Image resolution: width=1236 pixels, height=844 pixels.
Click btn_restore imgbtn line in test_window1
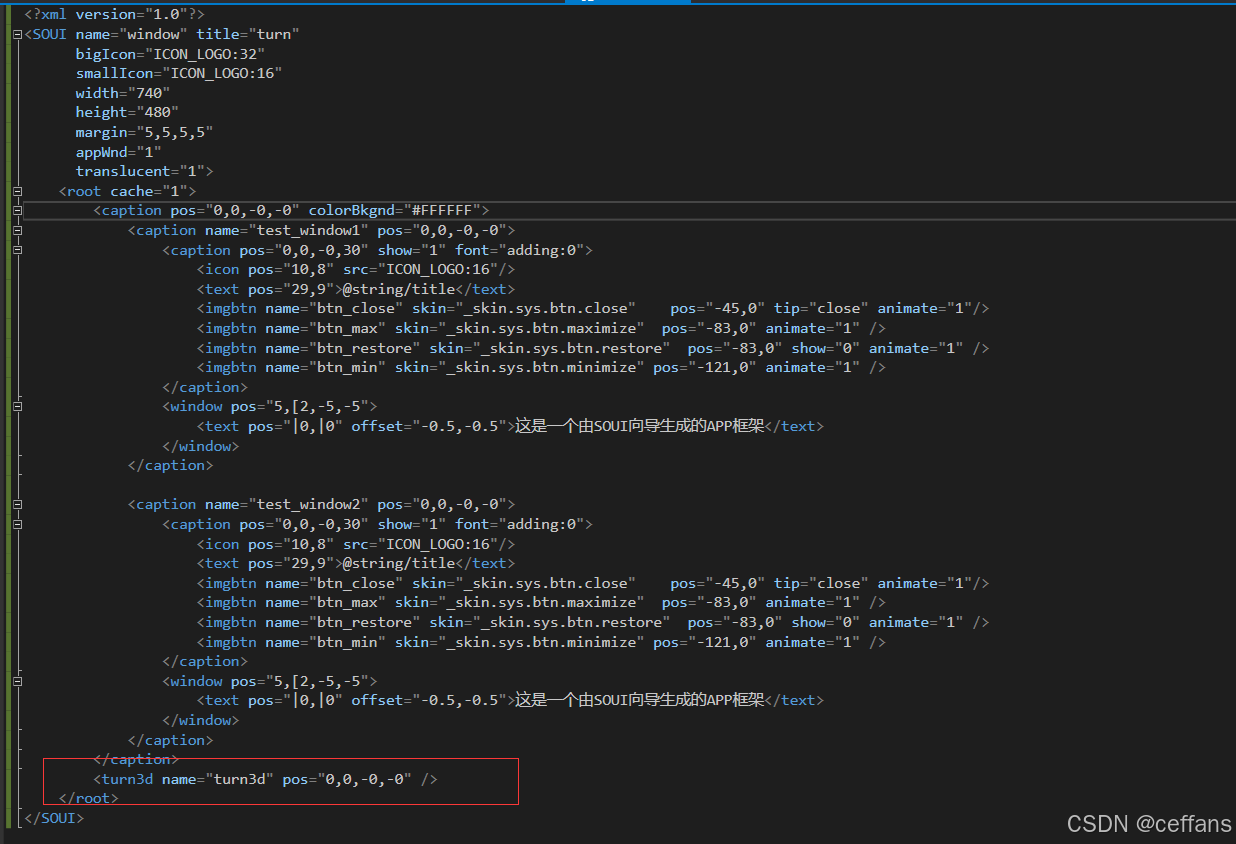(593, 348)
